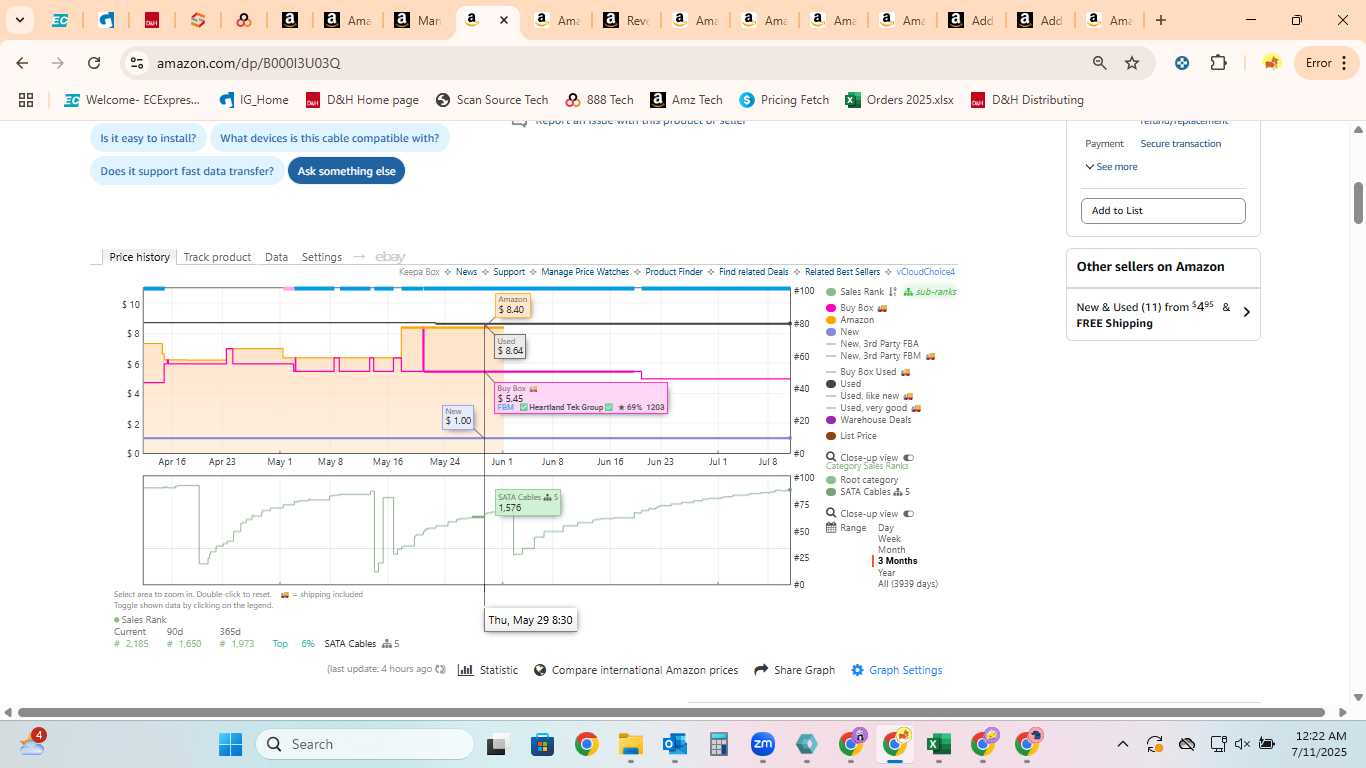
Task: Open Statistic bar chart icon
Action: click(465, 670)
